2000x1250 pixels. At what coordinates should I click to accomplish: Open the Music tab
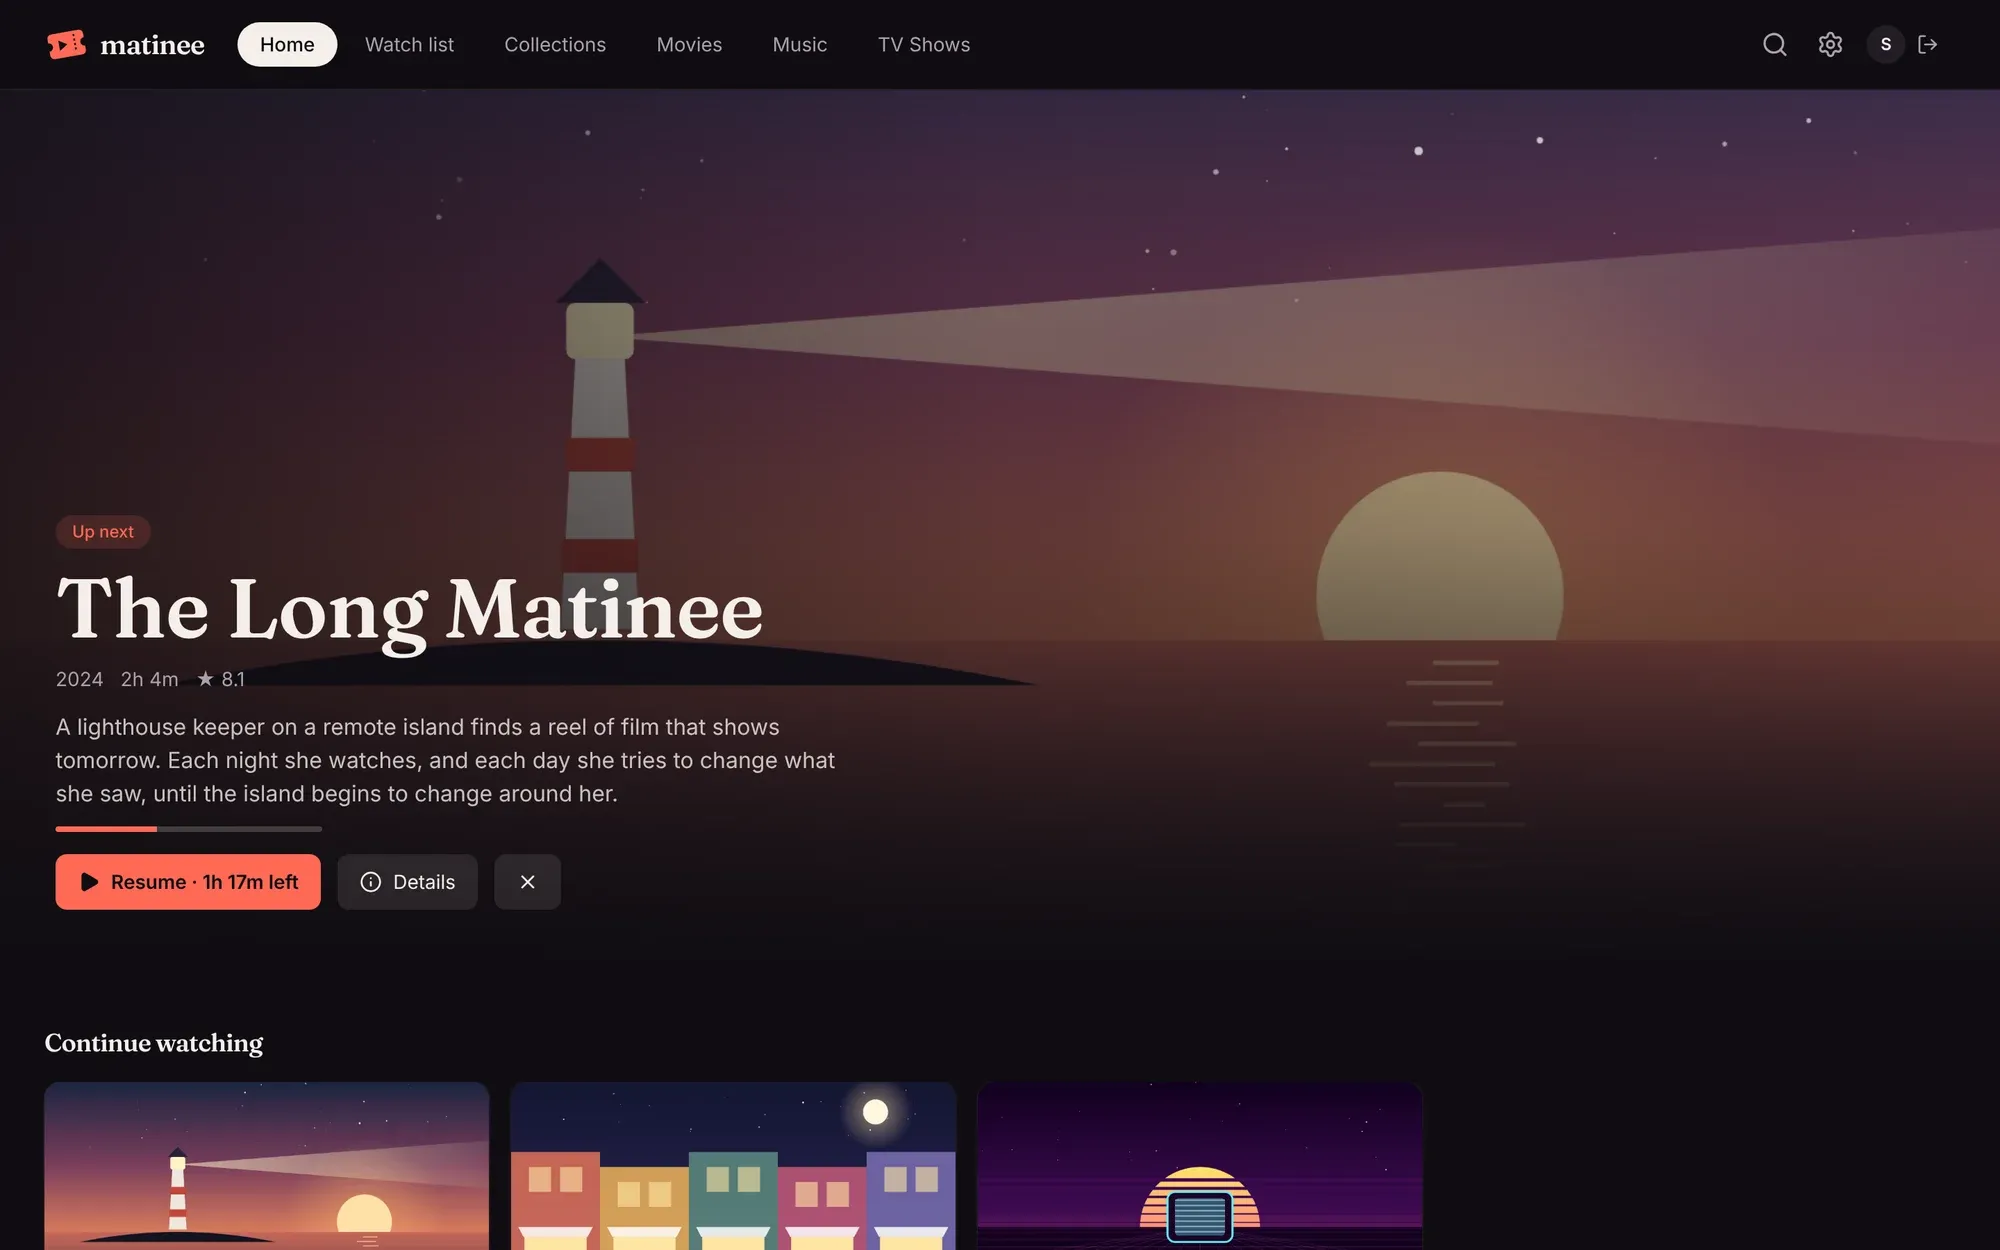800,44
